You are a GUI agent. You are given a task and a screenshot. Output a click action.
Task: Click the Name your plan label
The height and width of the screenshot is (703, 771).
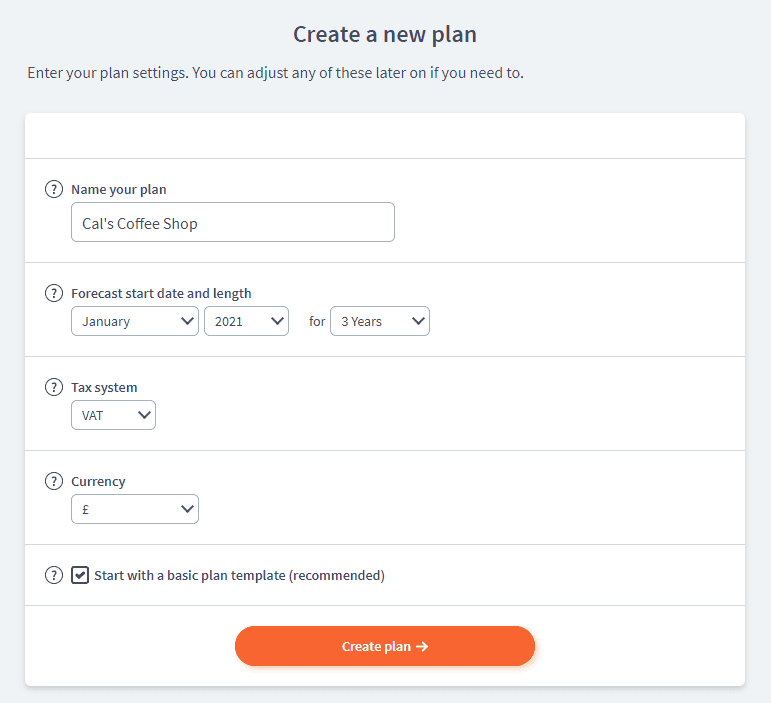click(x=119, y=189)
